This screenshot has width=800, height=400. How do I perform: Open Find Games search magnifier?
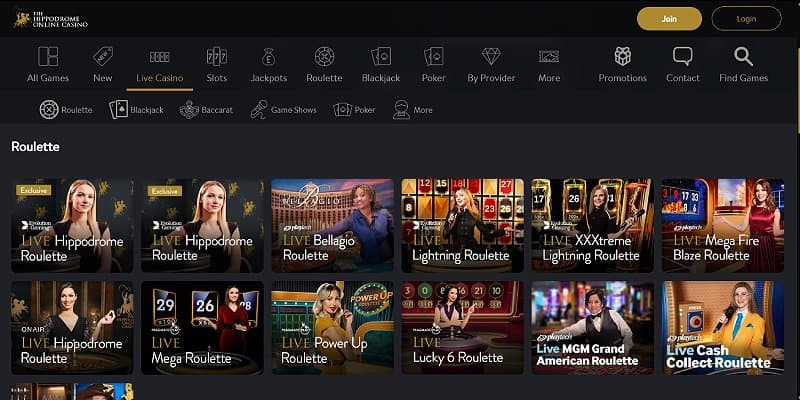pyautogui.click(x=743, y=57)
